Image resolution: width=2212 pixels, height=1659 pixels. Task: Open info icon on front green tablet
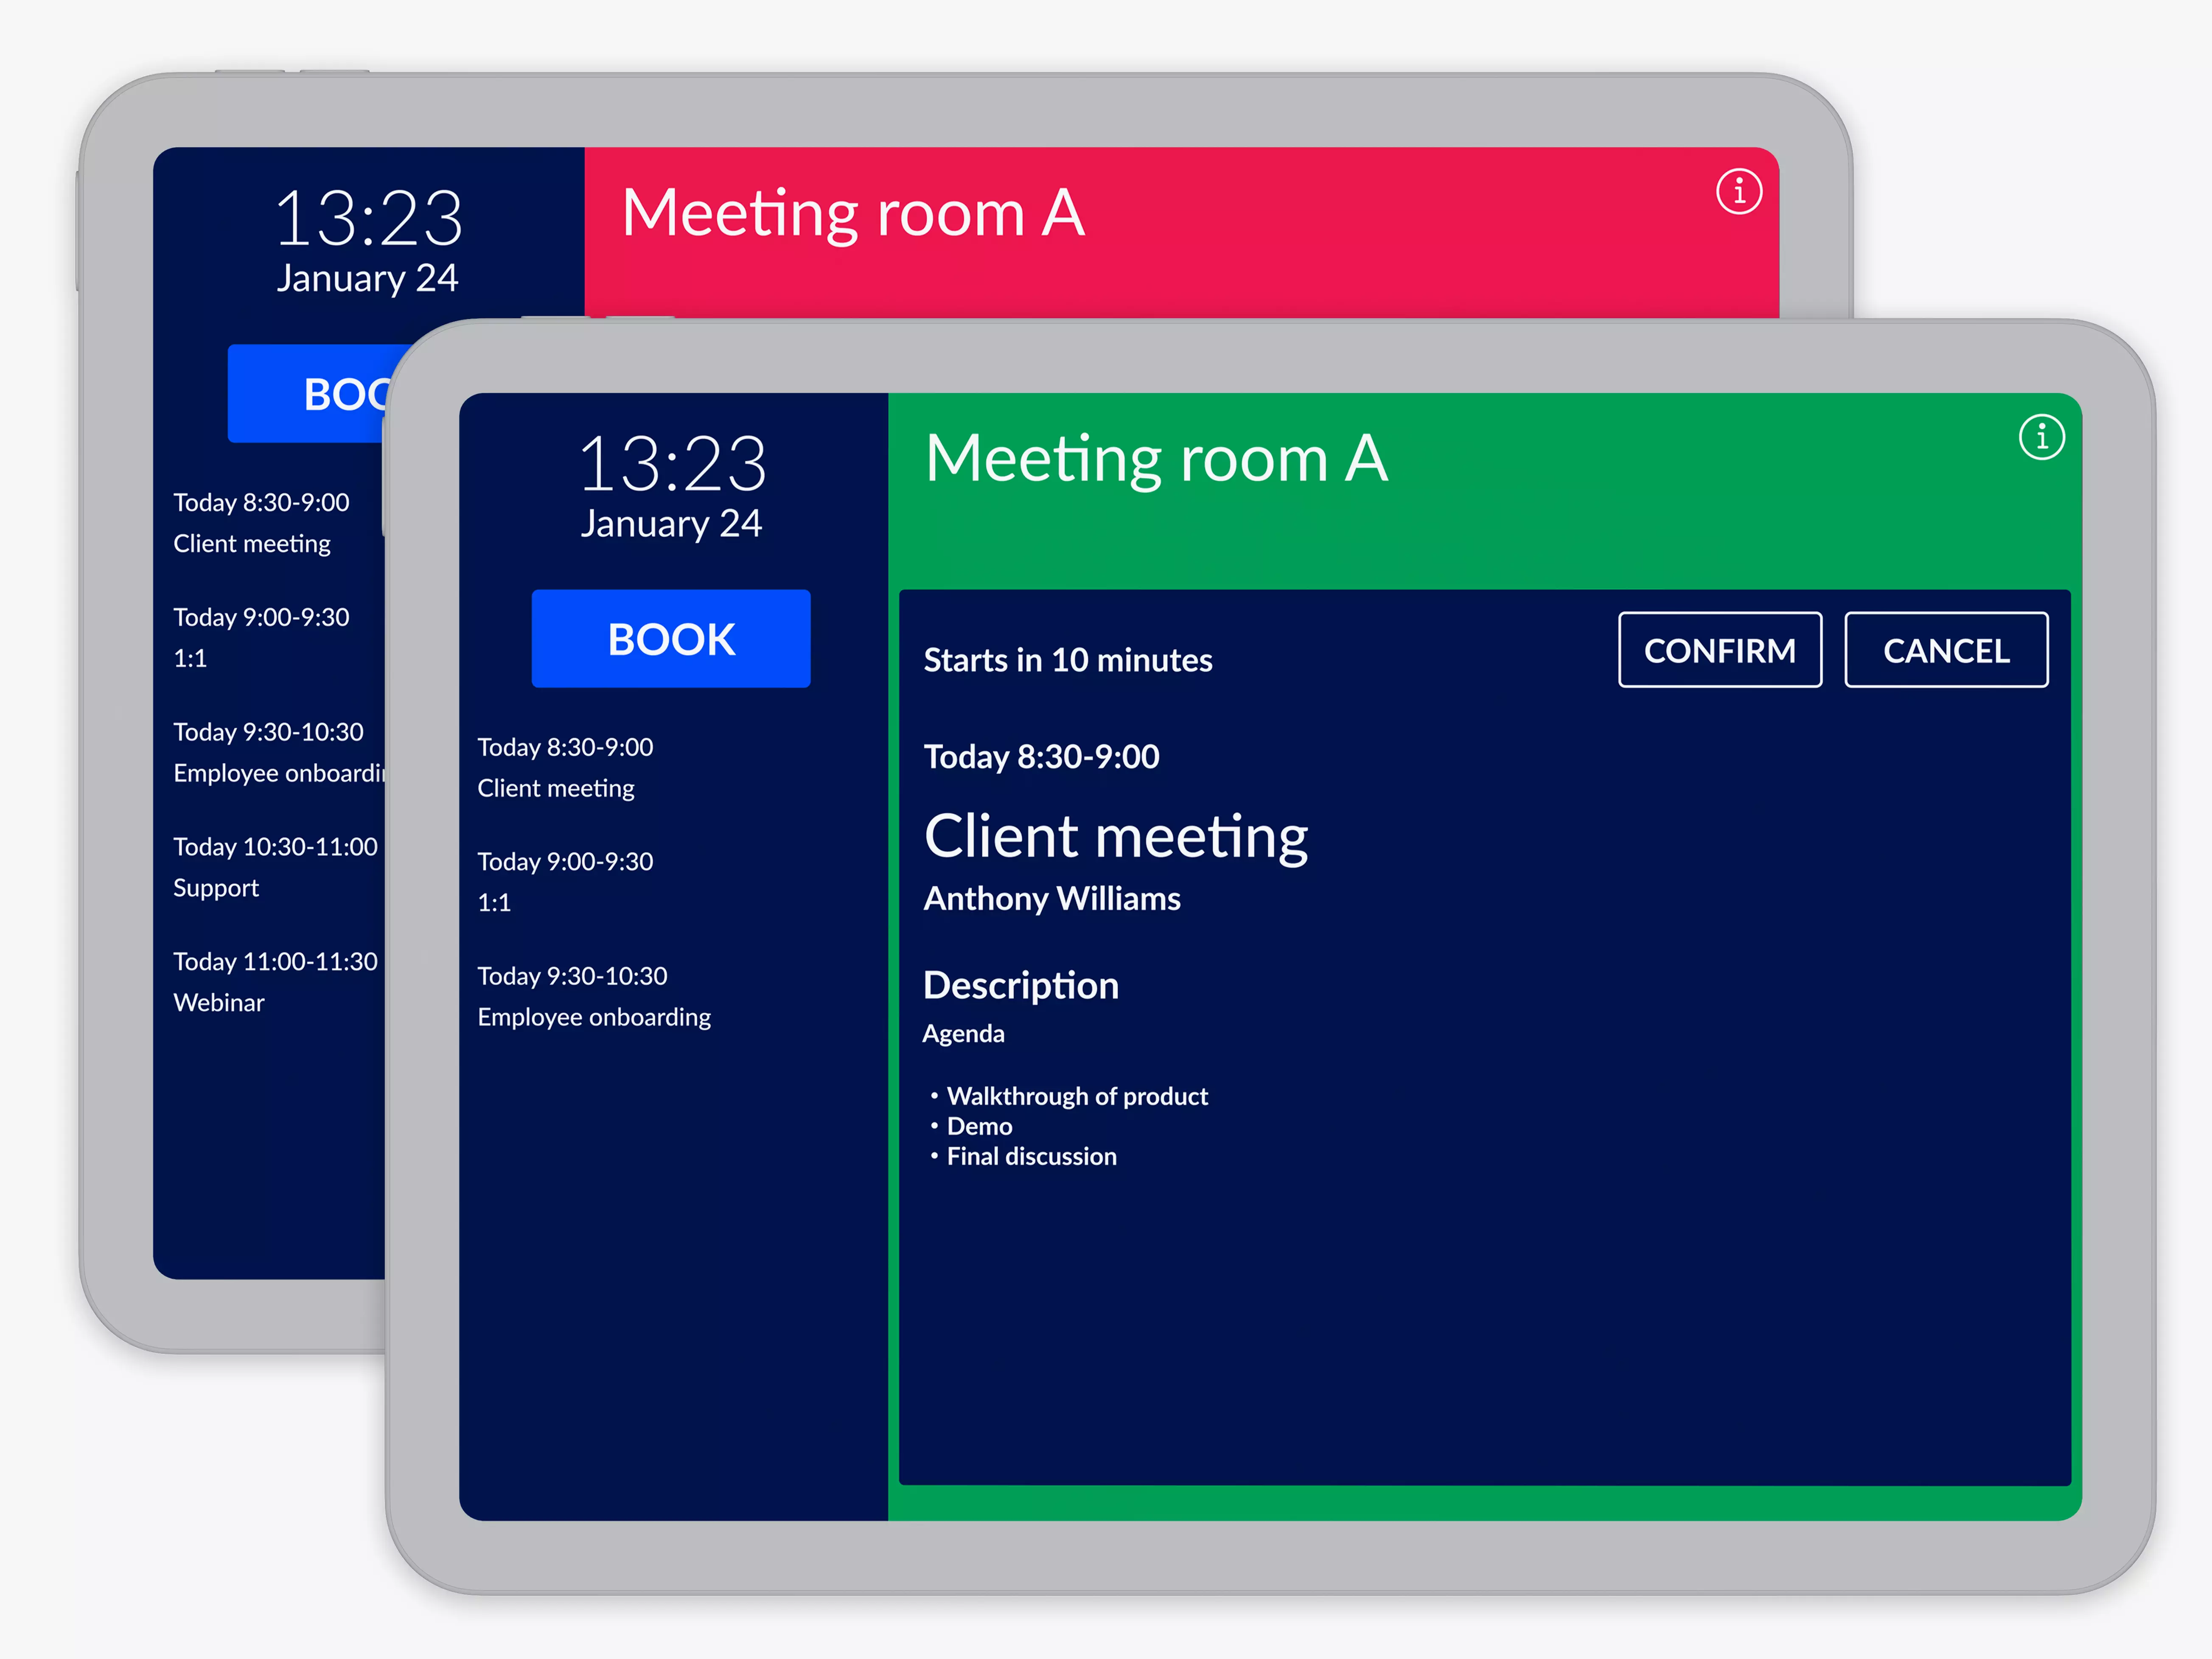(2041, 438)
